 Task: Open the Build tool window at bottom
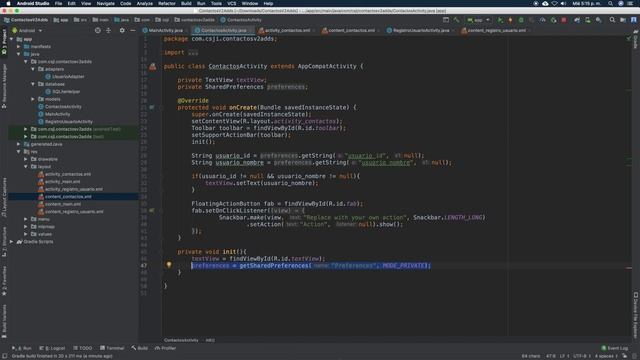pos(140,348)
